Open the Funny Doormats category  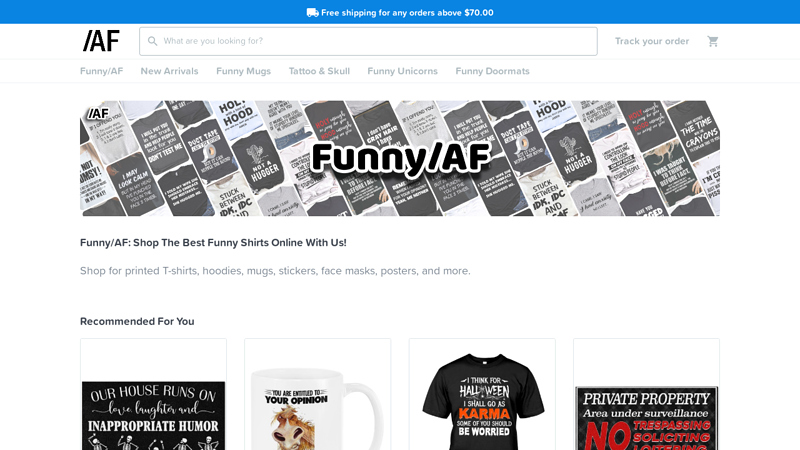coord(492,71)
